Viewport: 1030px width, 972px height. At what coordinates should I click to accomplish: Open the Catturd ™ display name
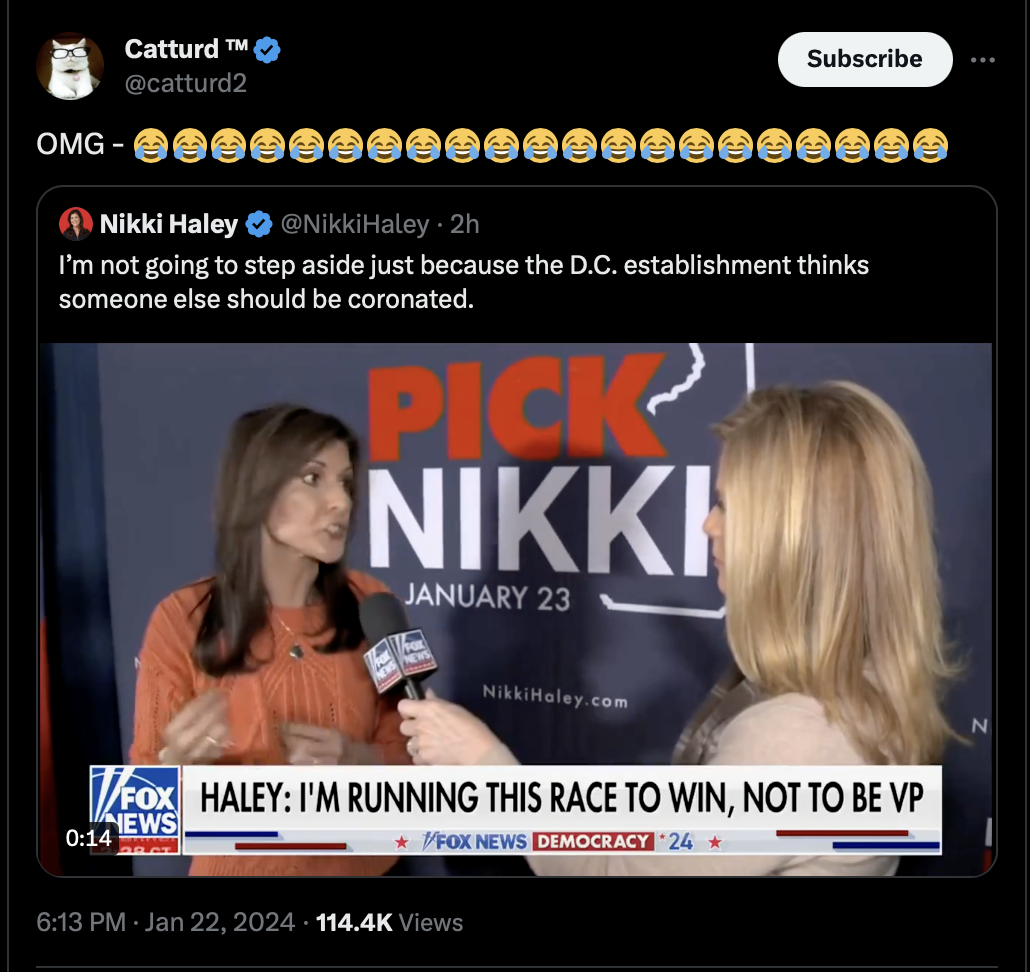186,49
